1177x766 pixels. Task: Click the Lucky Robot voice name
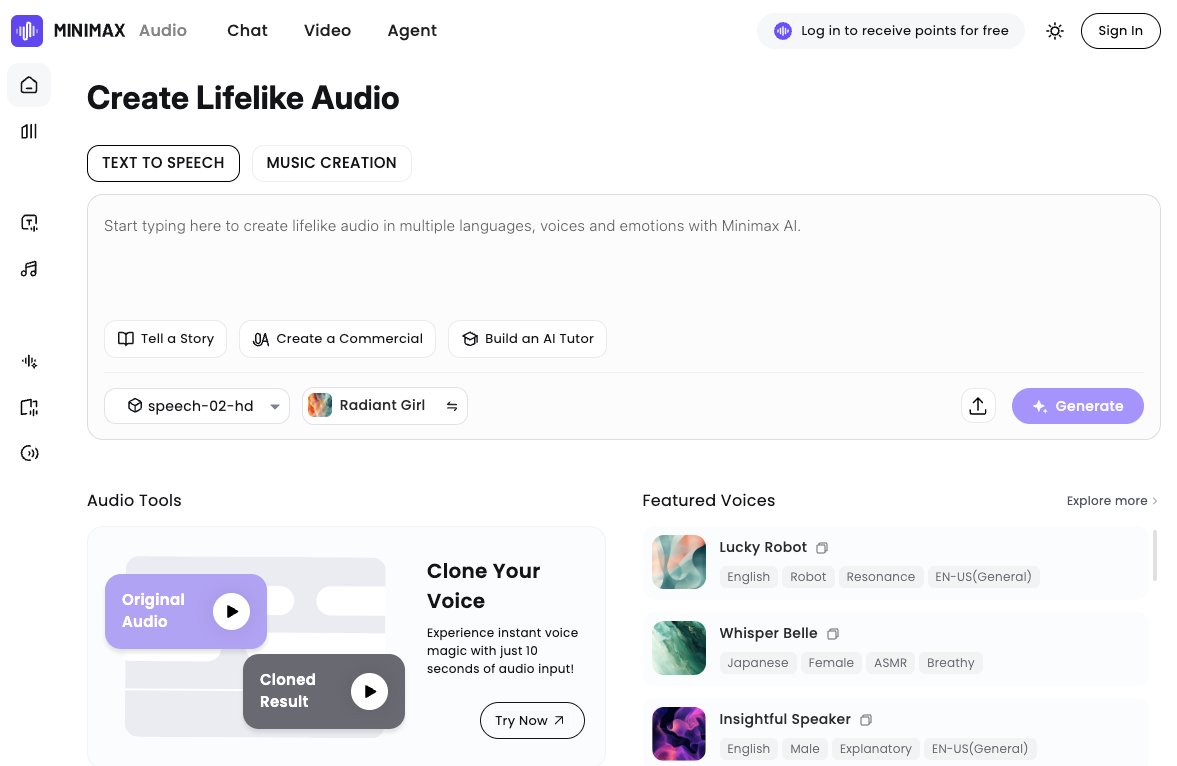(763, 547)
